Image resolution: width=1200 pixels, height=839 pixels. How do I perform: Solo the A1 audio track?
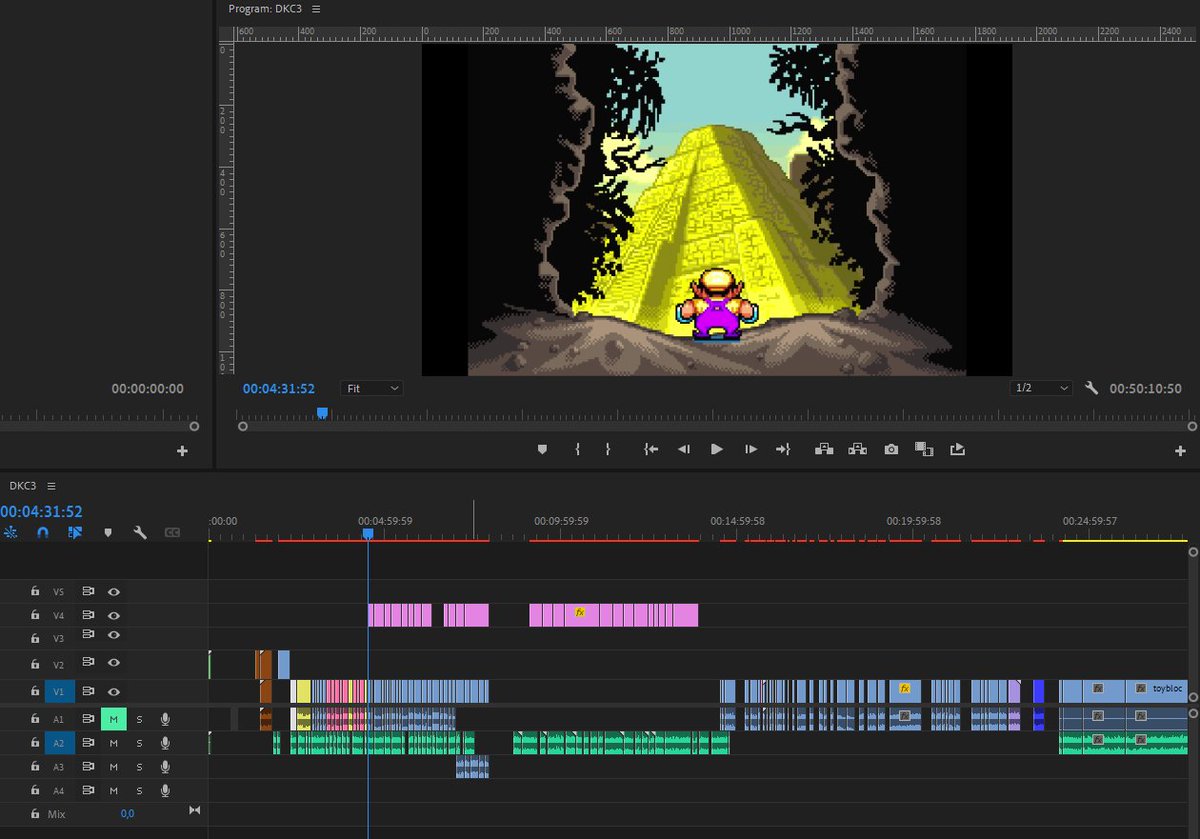[x=139, y=718]
